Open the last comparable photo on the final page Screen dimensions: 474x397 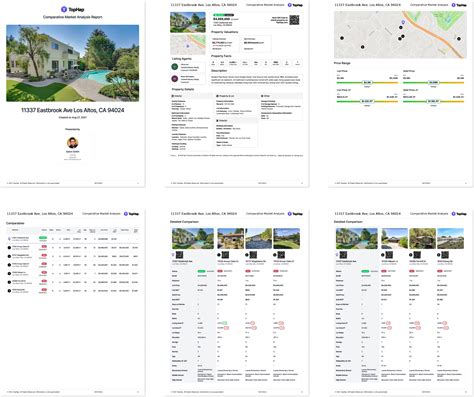click(x=450, y=238)
